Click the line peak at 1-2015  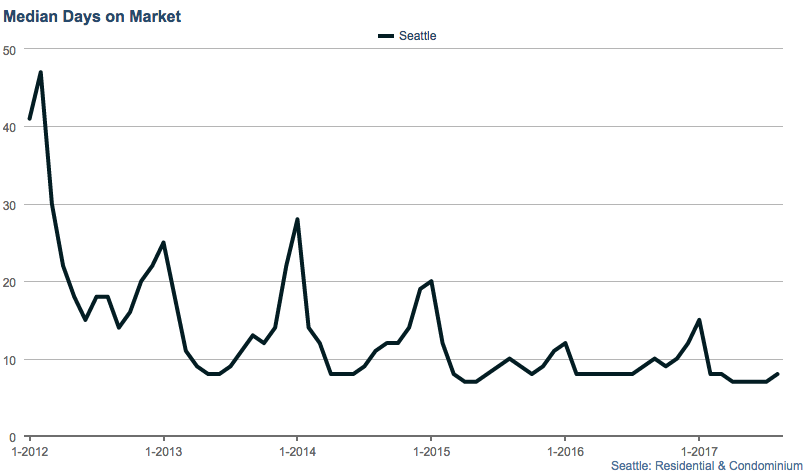coord(431,282)
